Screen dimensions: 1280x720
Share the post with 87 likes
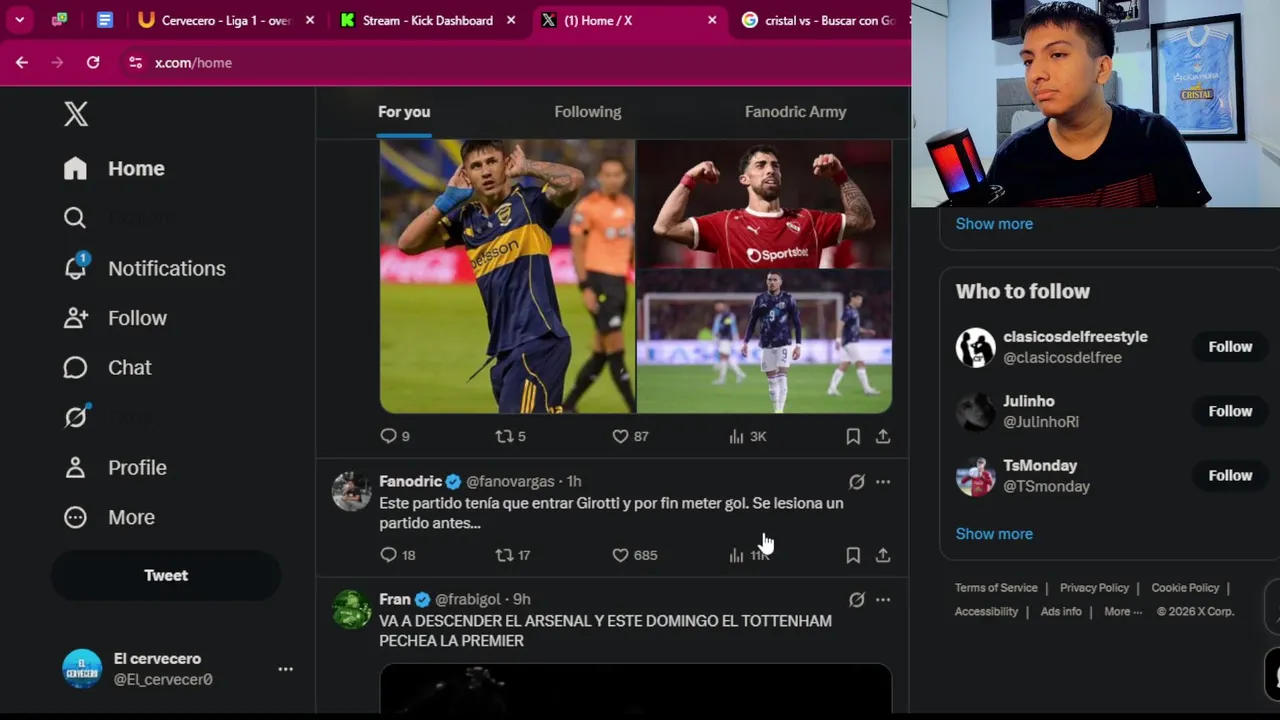[x=883, y=436]
